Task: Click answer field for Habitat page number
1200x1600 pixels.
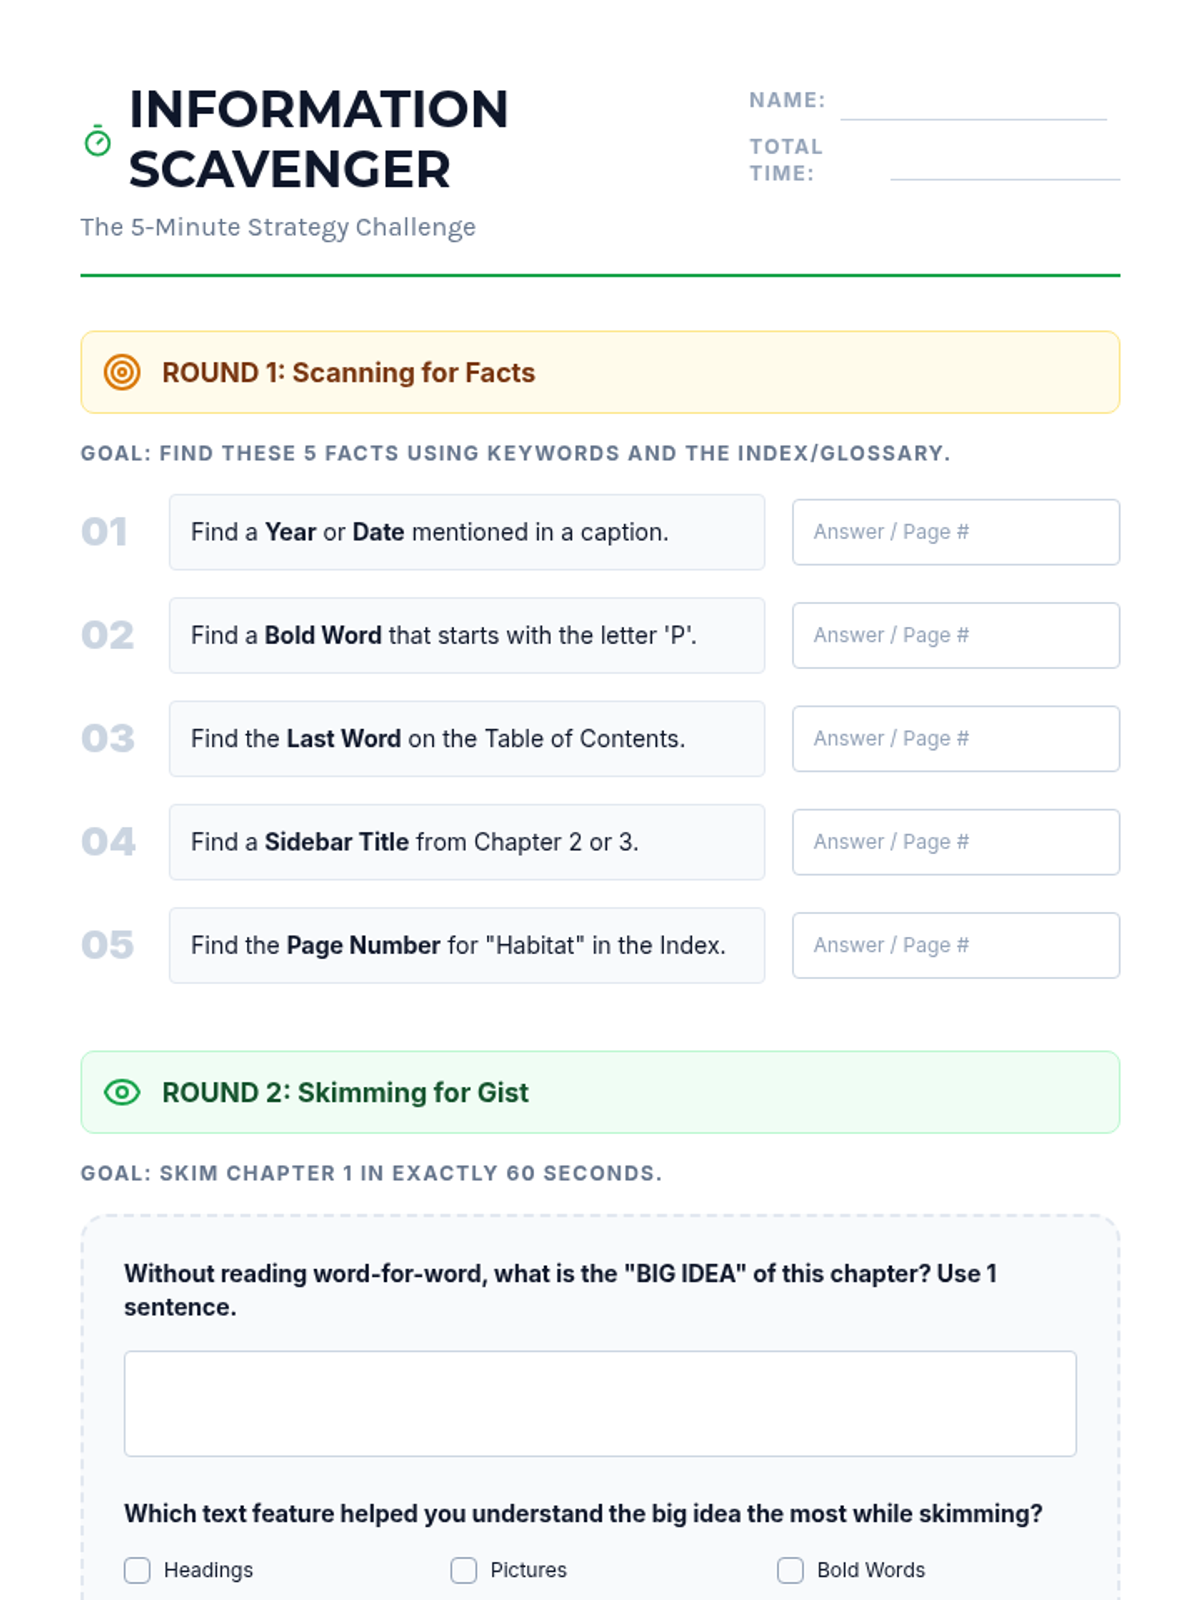Action: (956, 945)
